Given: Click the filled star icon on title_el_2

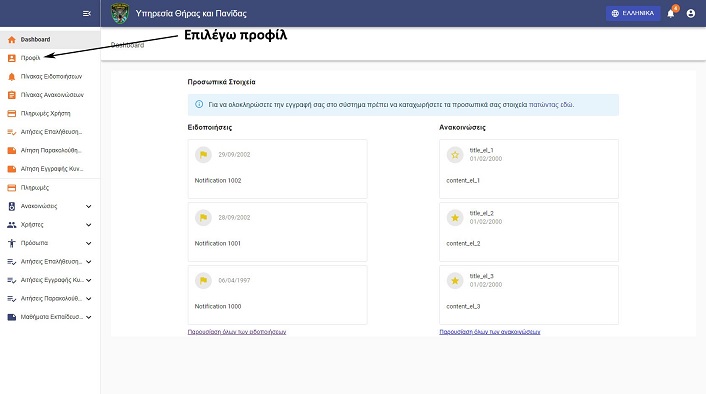Looking at the screenshot, I should [x=455, y=217].
